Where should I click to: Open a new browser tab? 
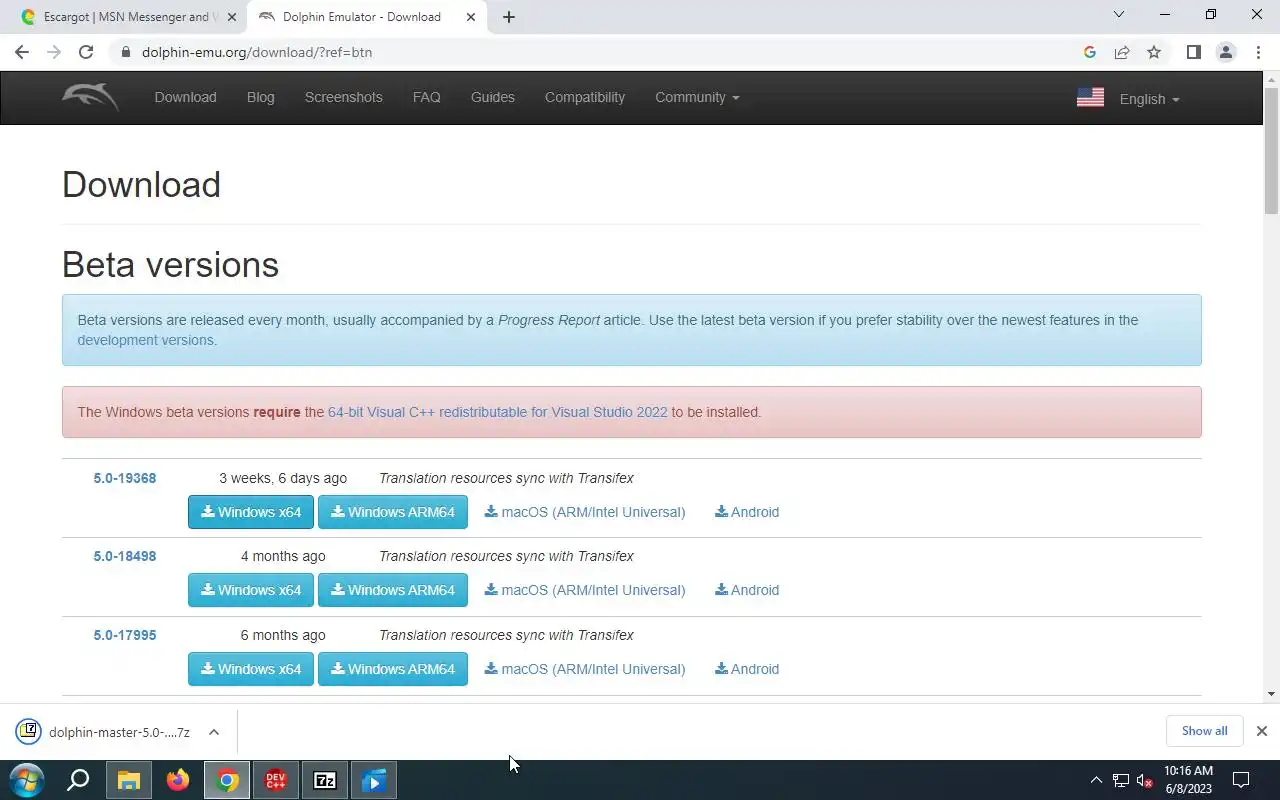click(x=508, y=17)
